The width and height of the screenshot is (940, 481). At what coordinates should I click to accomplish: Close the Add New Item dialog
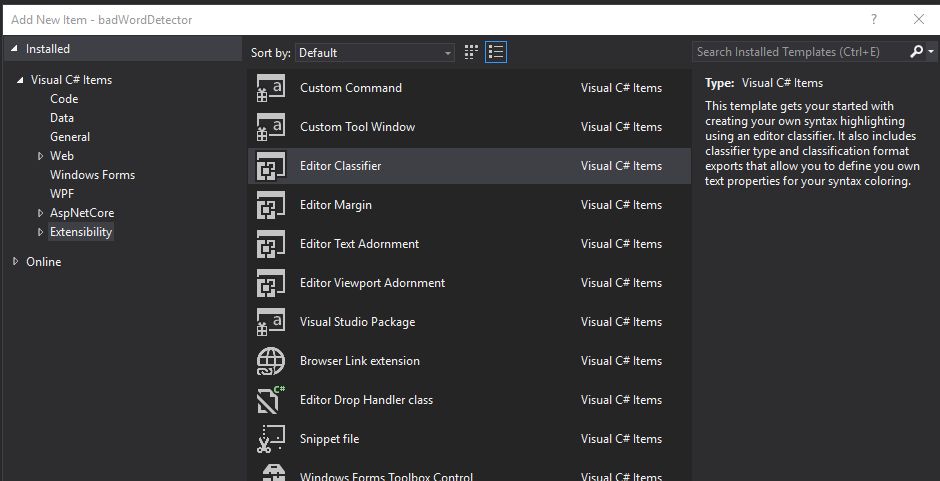point(918,19)
